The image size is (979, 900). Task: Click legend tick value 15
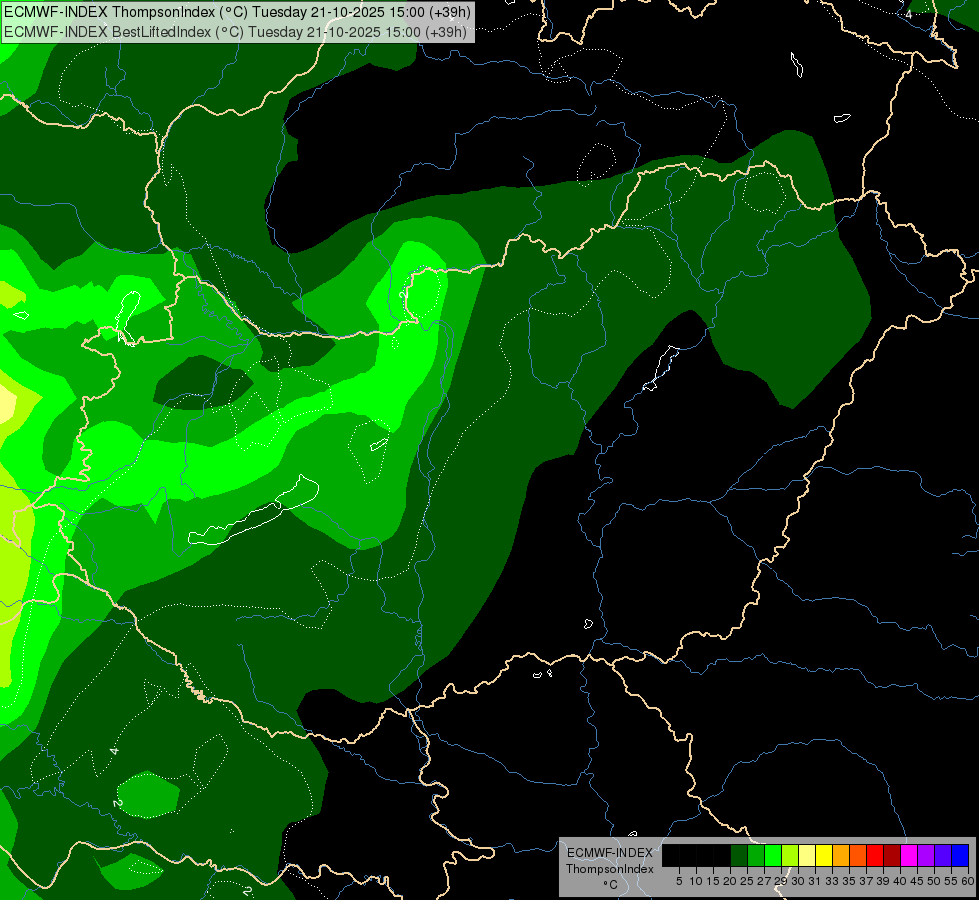pos(713,881)
